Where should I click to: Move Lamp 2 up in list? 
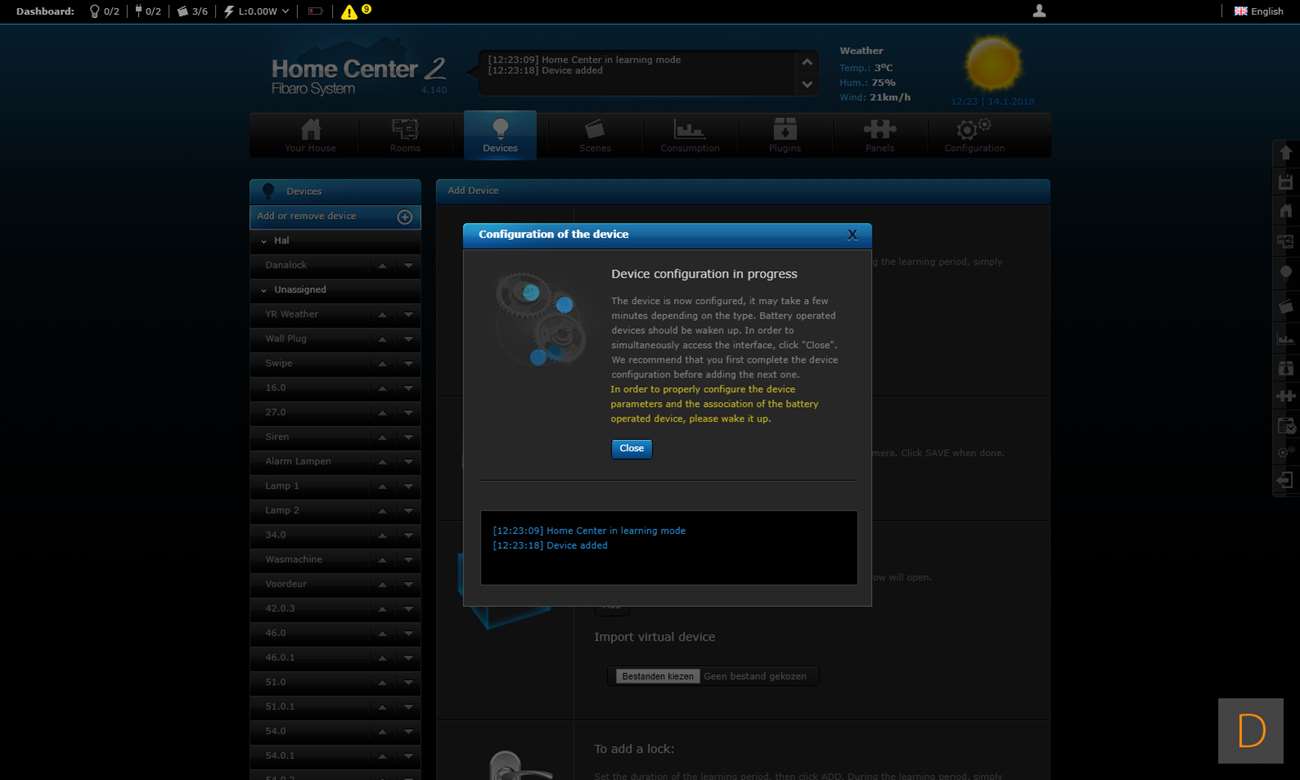[382, 511]
